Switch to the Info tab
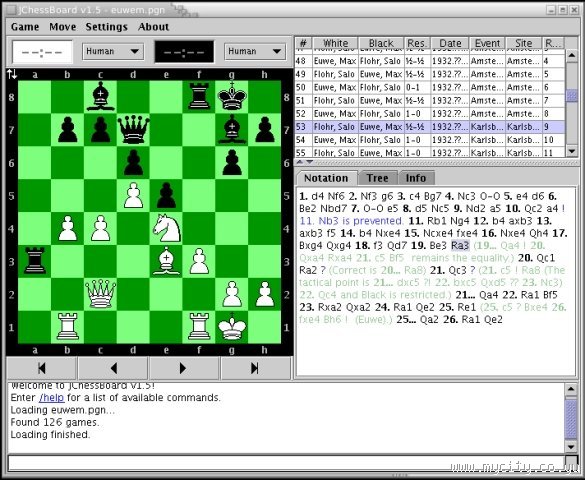This screenshot has height=480, width=585. (416, 178)
